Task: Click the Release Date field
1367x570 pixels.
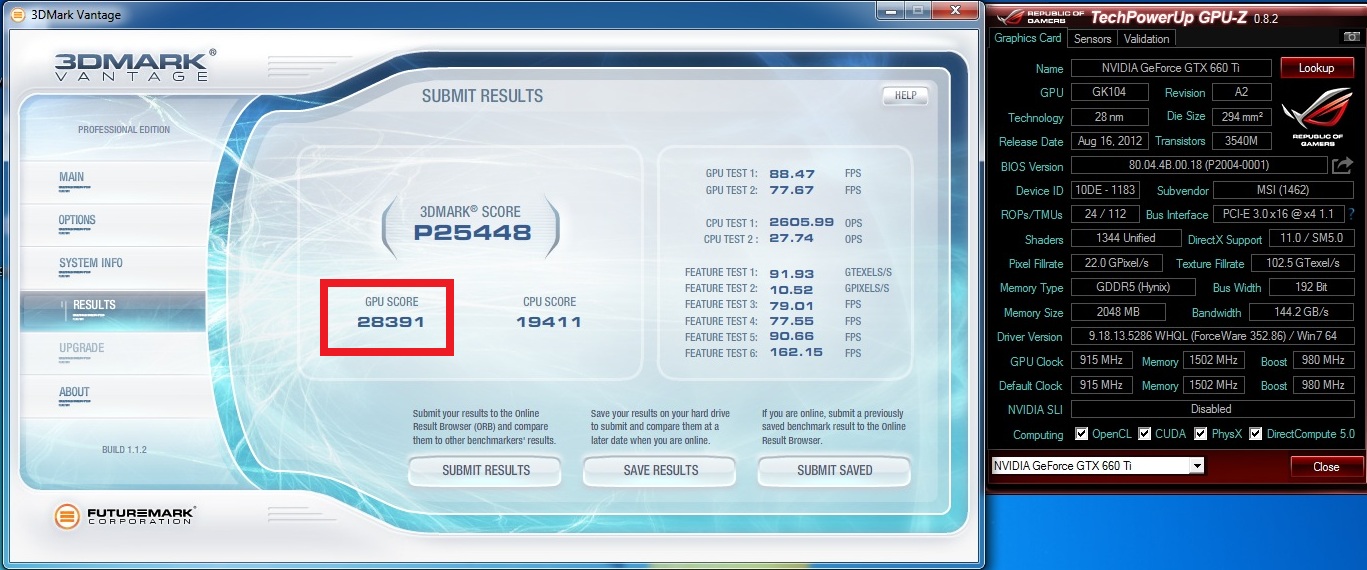Action: (1109, 141)
